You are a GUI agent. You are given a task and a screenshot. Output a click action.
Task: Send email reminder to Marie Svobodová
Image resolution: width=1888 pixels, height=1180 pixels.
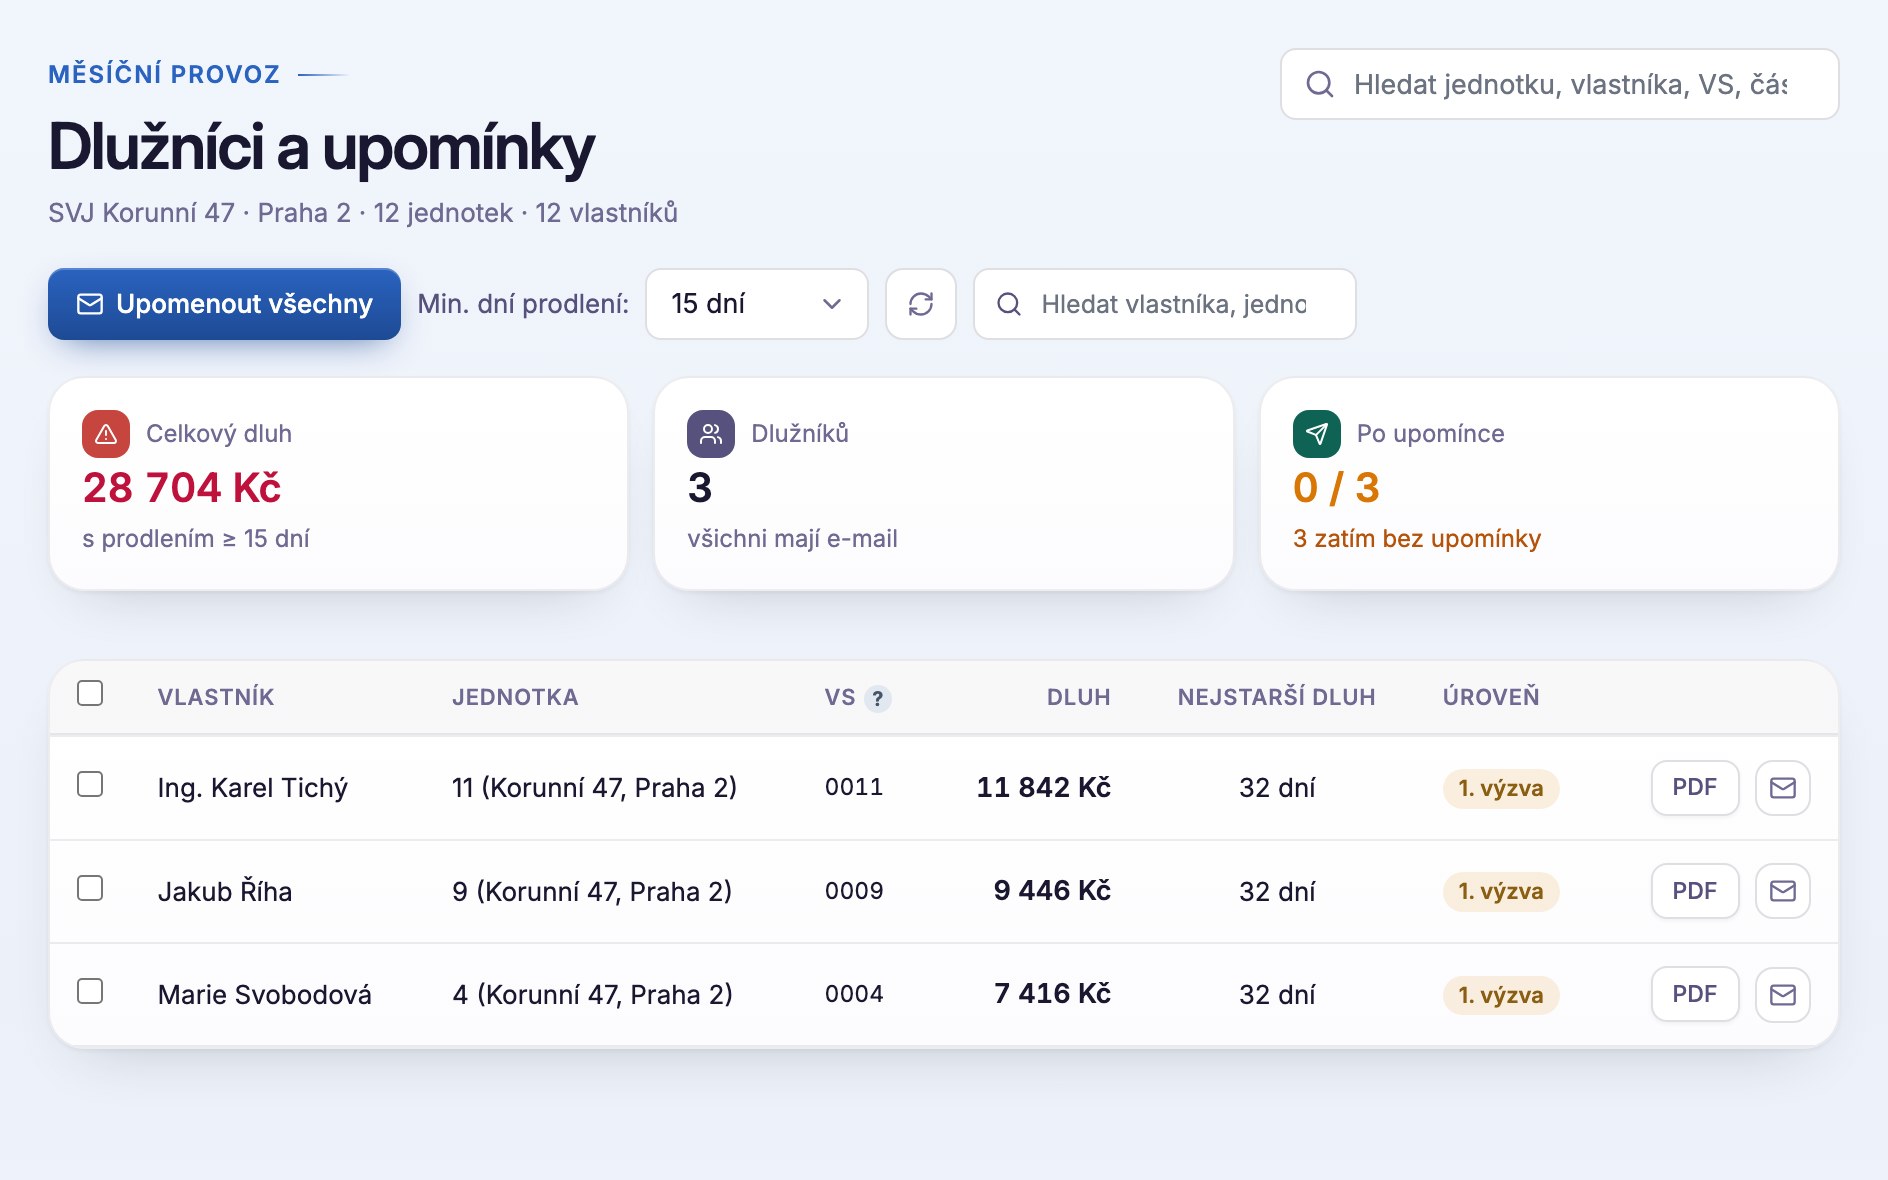click(x=1782, y=994)
